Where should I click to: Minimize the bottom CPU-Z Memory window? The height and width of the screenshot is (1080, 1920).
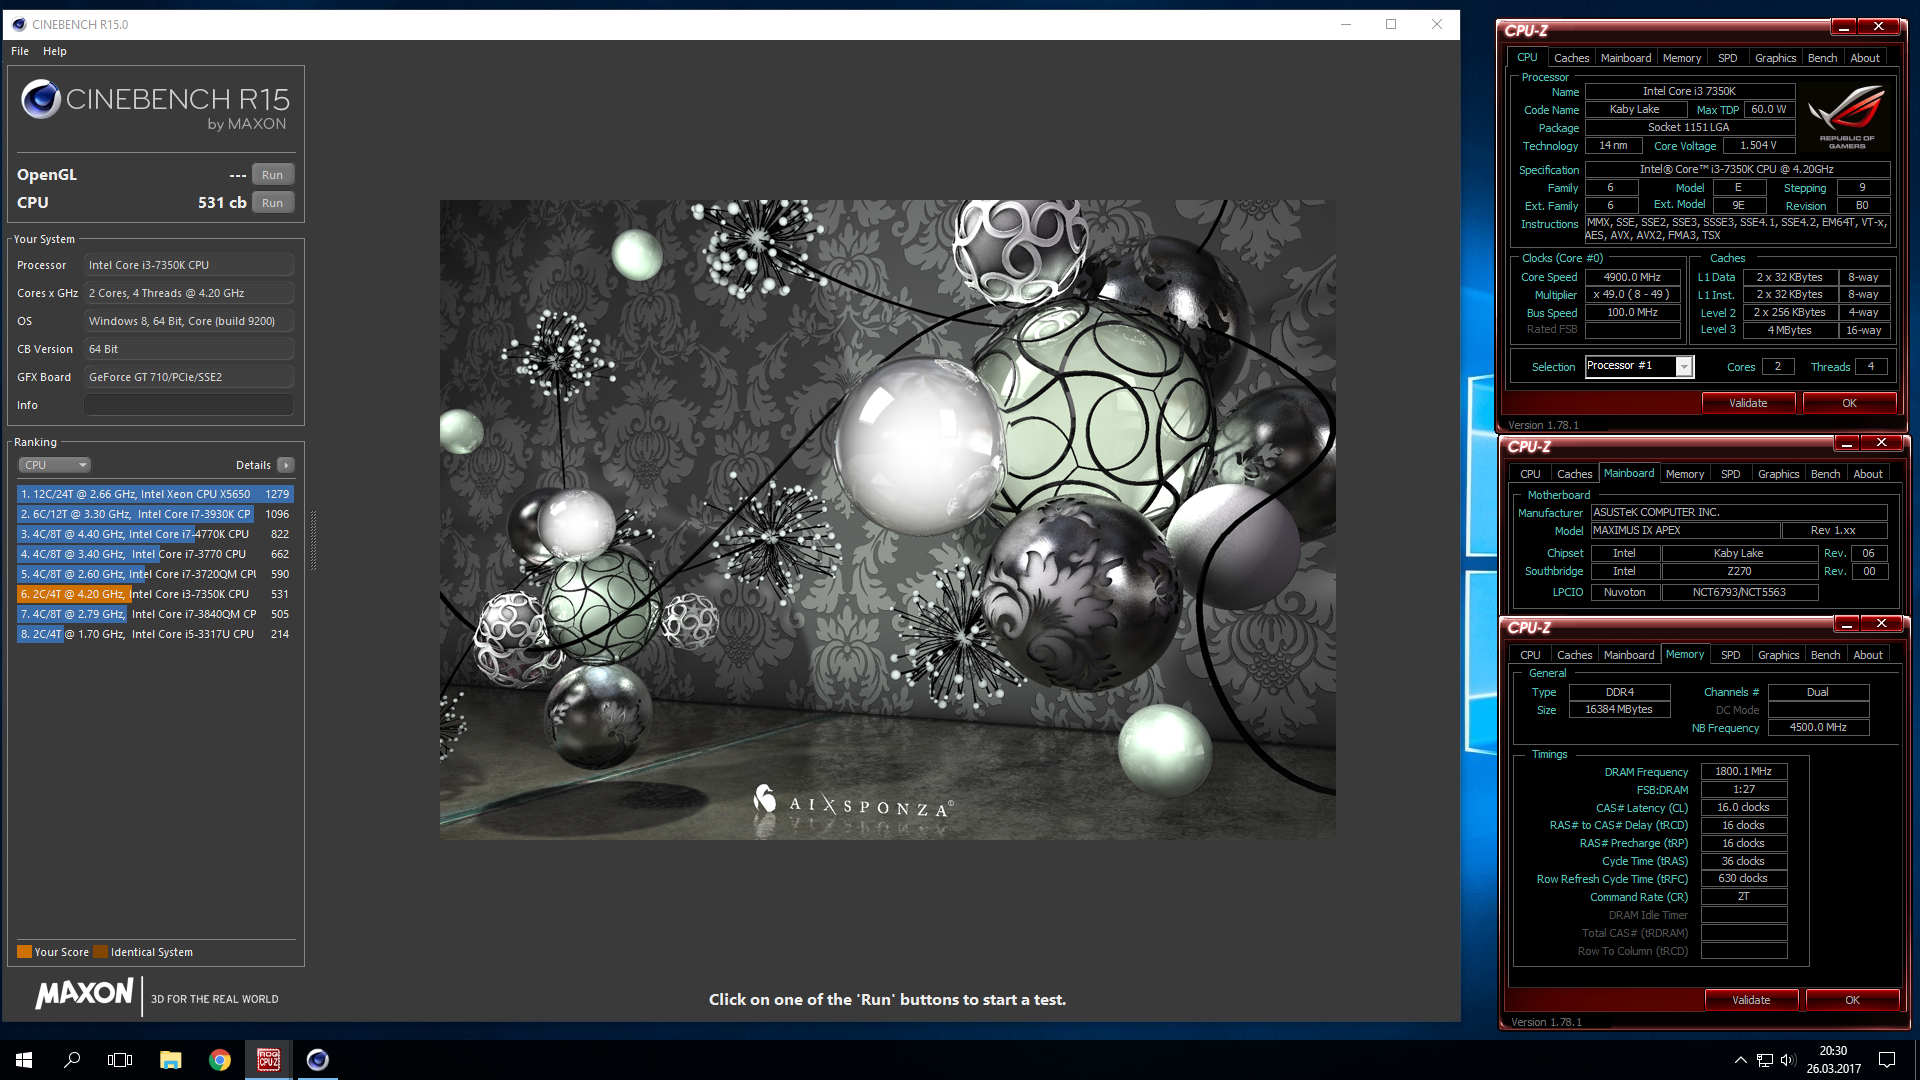1847,623
